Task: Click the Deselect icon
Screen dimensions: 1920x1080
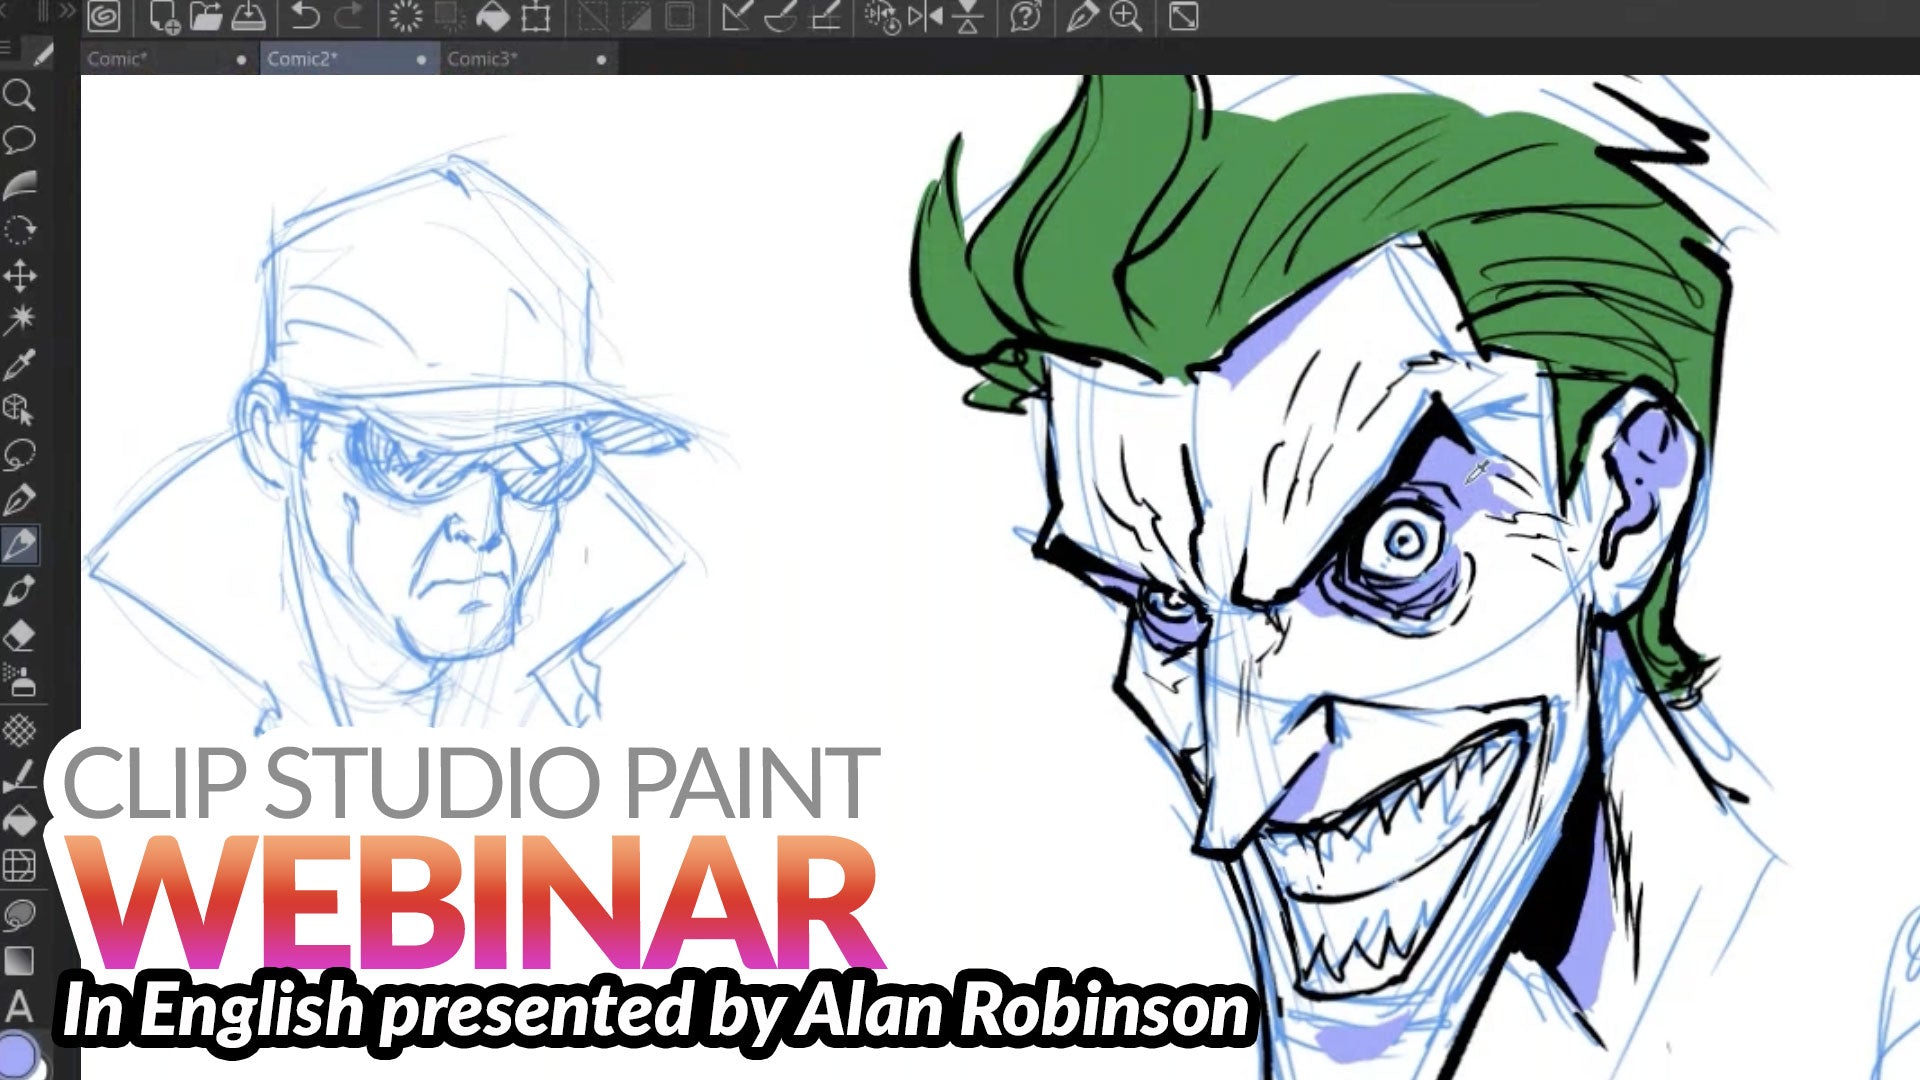Action: click(593, 16)
